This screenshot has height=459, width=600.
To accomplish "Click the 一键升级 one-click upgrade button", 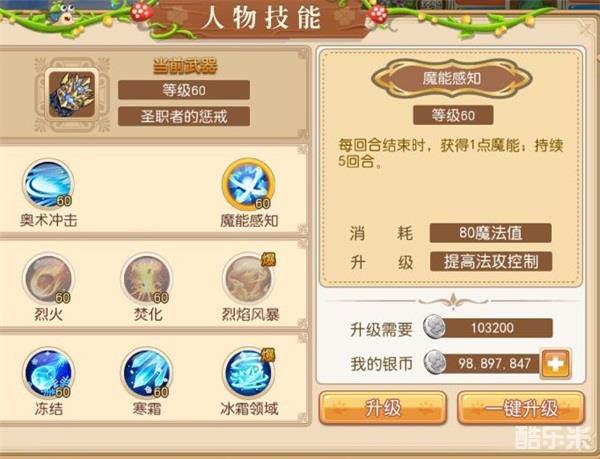I will [x=521, y=408].
